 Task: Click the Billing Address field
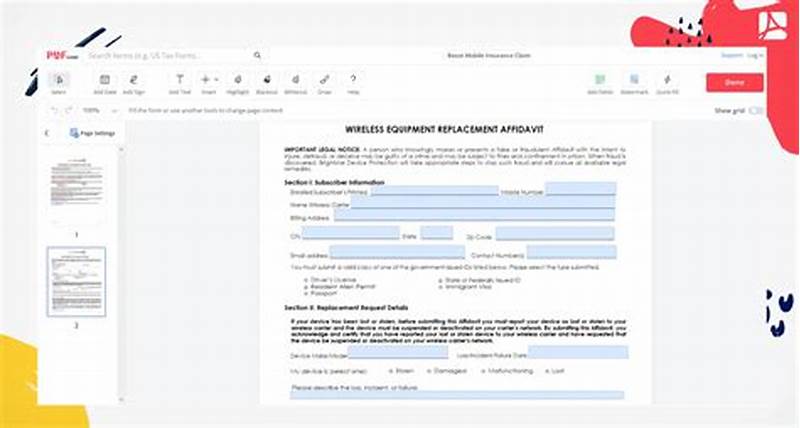pos(474,215)
